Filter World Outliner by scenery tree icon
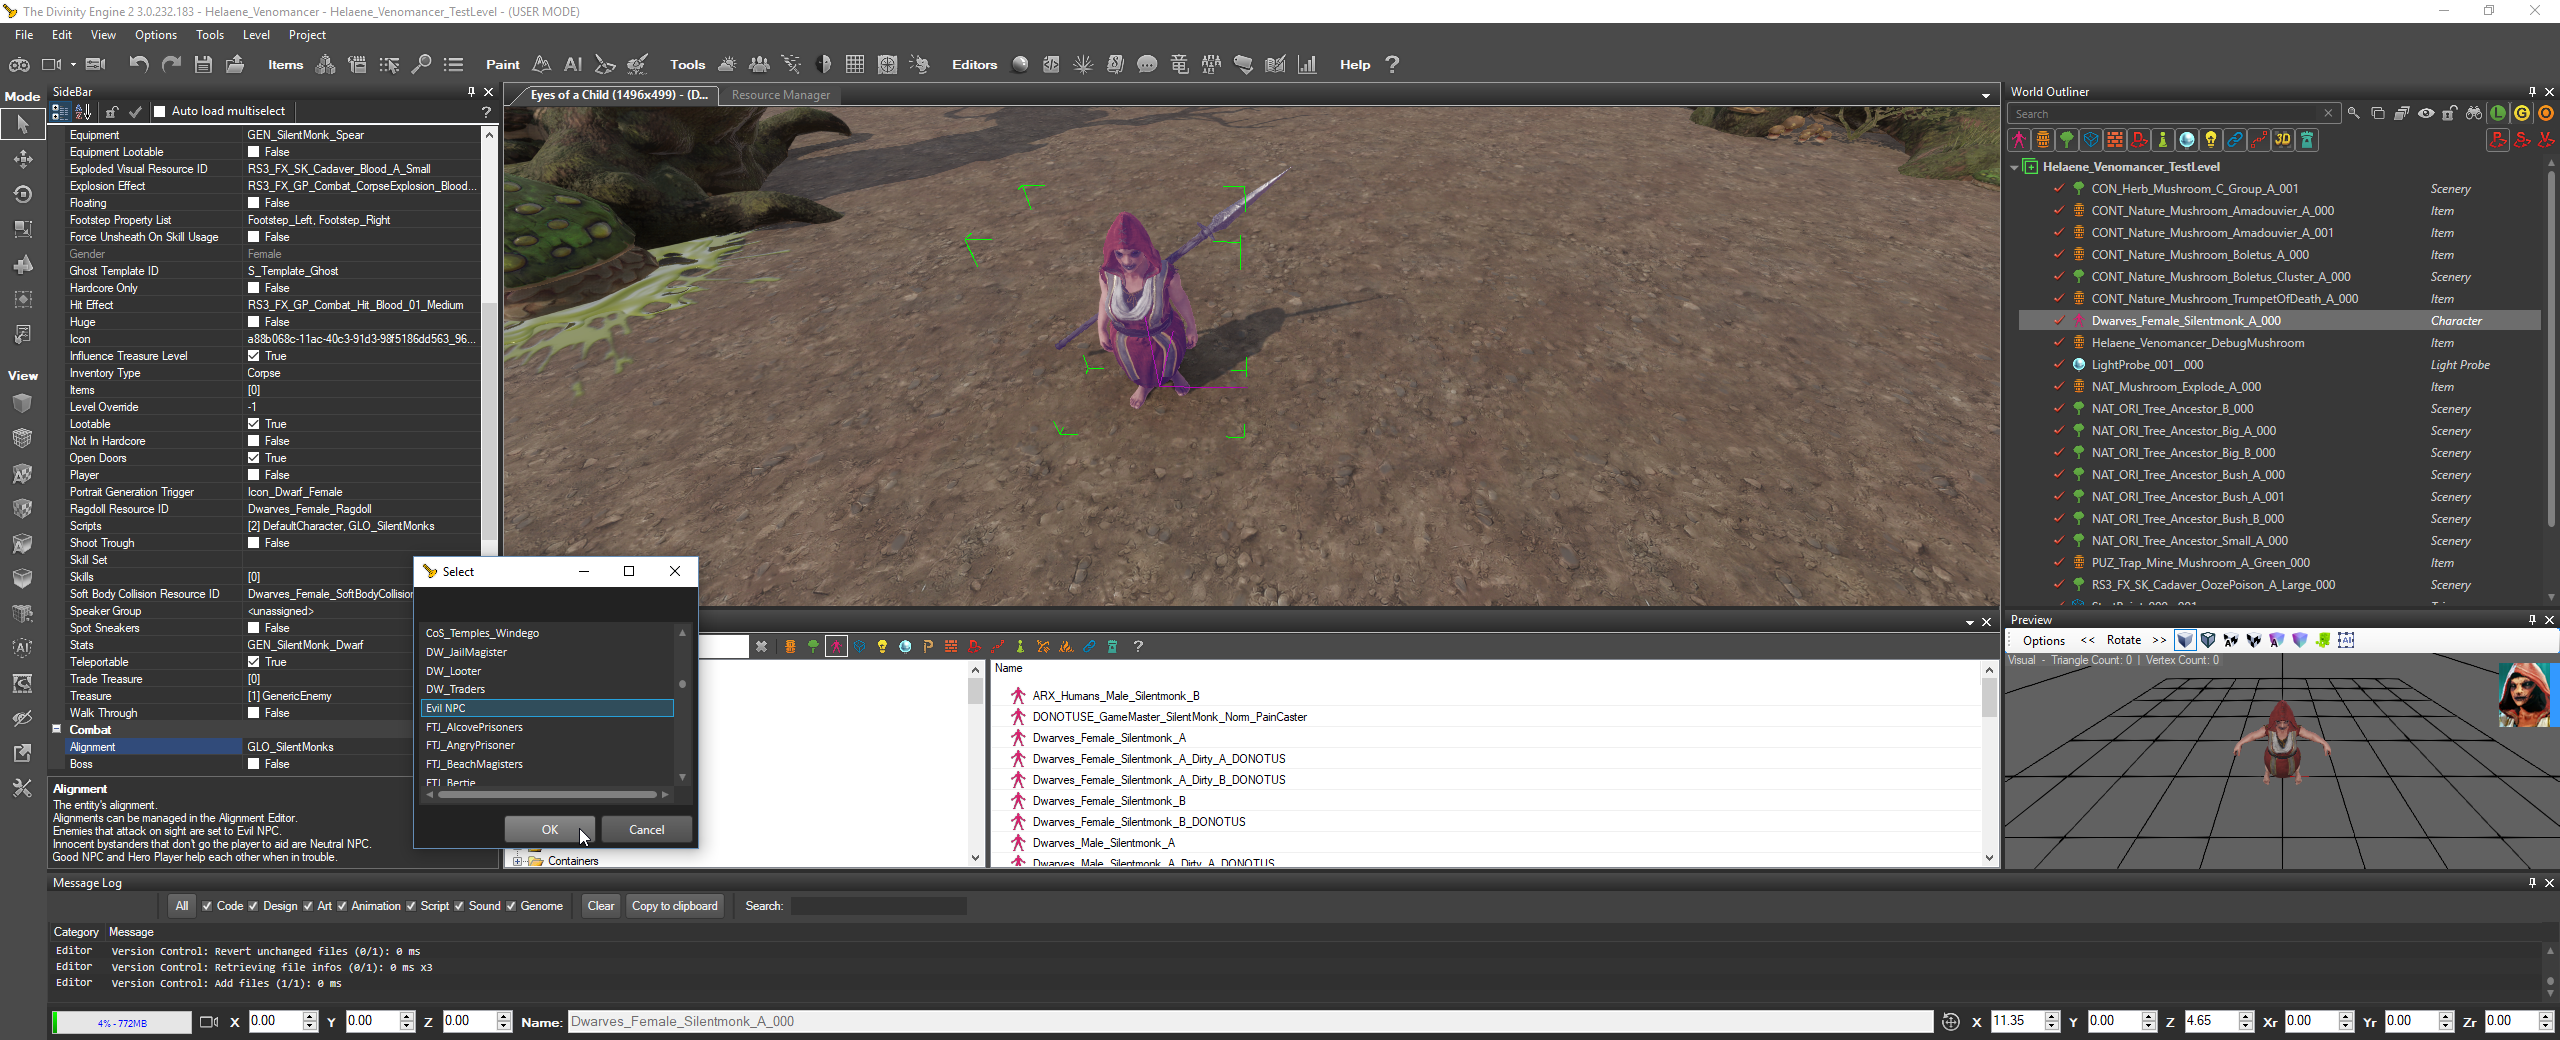2560x1040 pixels. (x=2067, y=140)
